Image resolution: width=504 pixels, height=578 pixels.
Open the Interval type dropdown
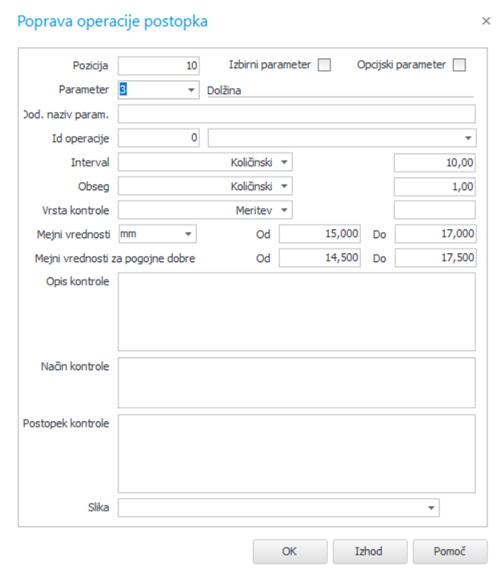coord(284,162)
